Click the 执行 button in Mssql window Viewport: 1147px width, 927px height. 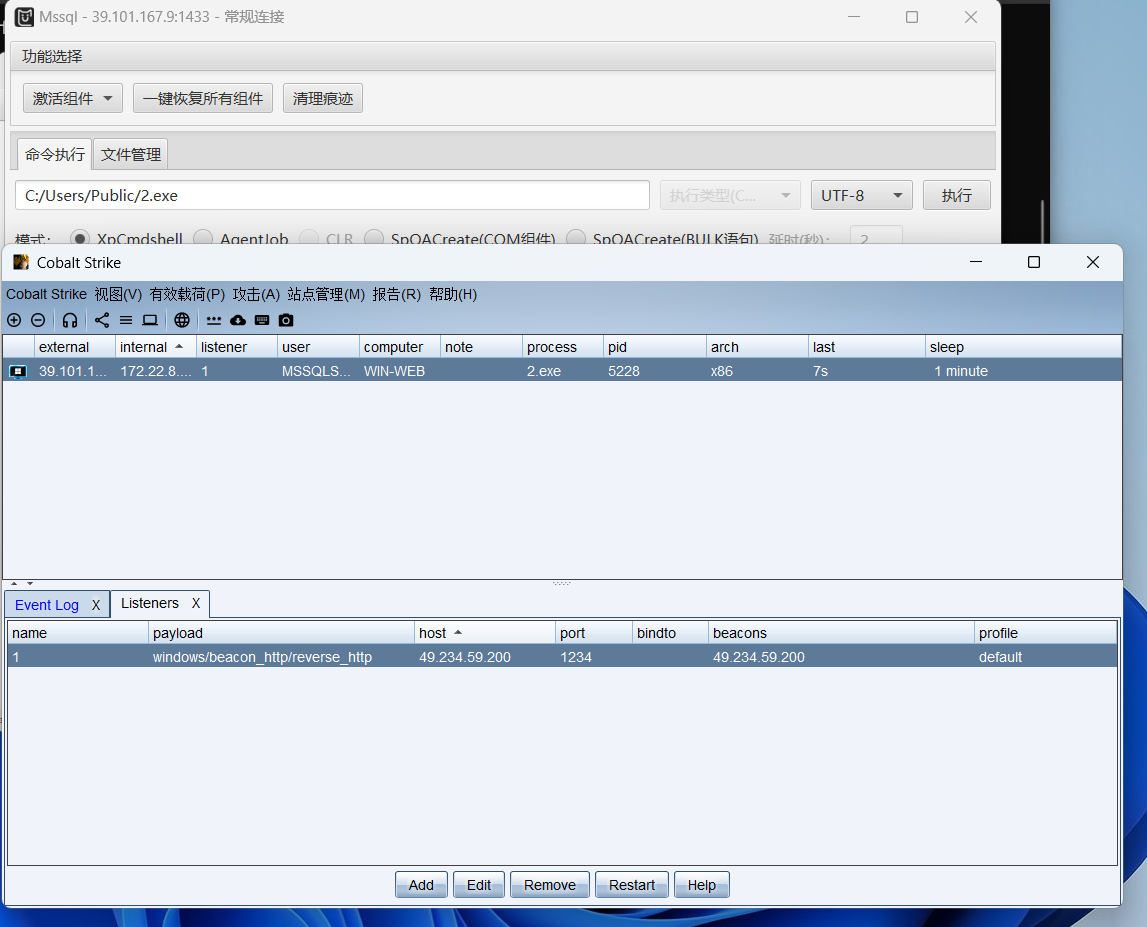point(956,195)
